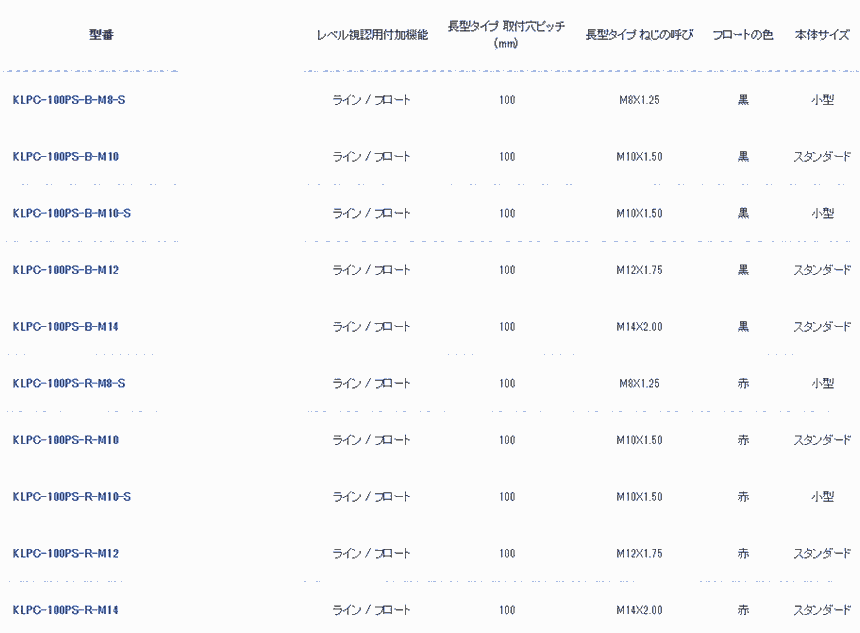Open part number KLPC-100PS-B-M14 link
The width and height of the screenshot is (860, 633).
[x=66, y=326]
